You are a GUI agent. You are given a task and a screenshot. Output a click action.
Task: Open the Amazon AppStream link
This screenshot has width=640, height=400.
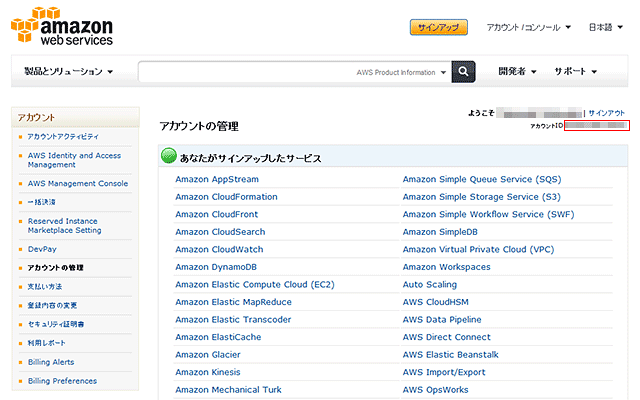tap(217, 179)
